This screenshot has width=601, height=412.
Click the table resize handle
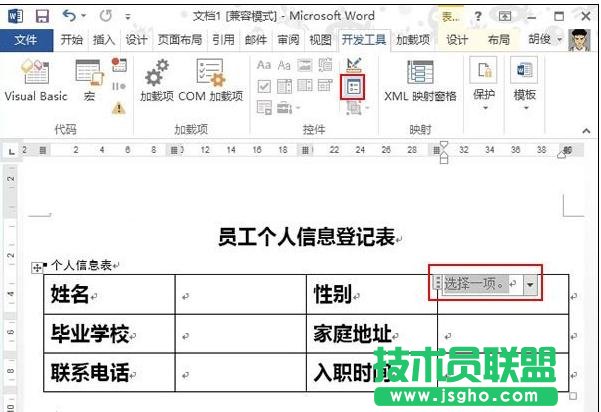[573, 396]
